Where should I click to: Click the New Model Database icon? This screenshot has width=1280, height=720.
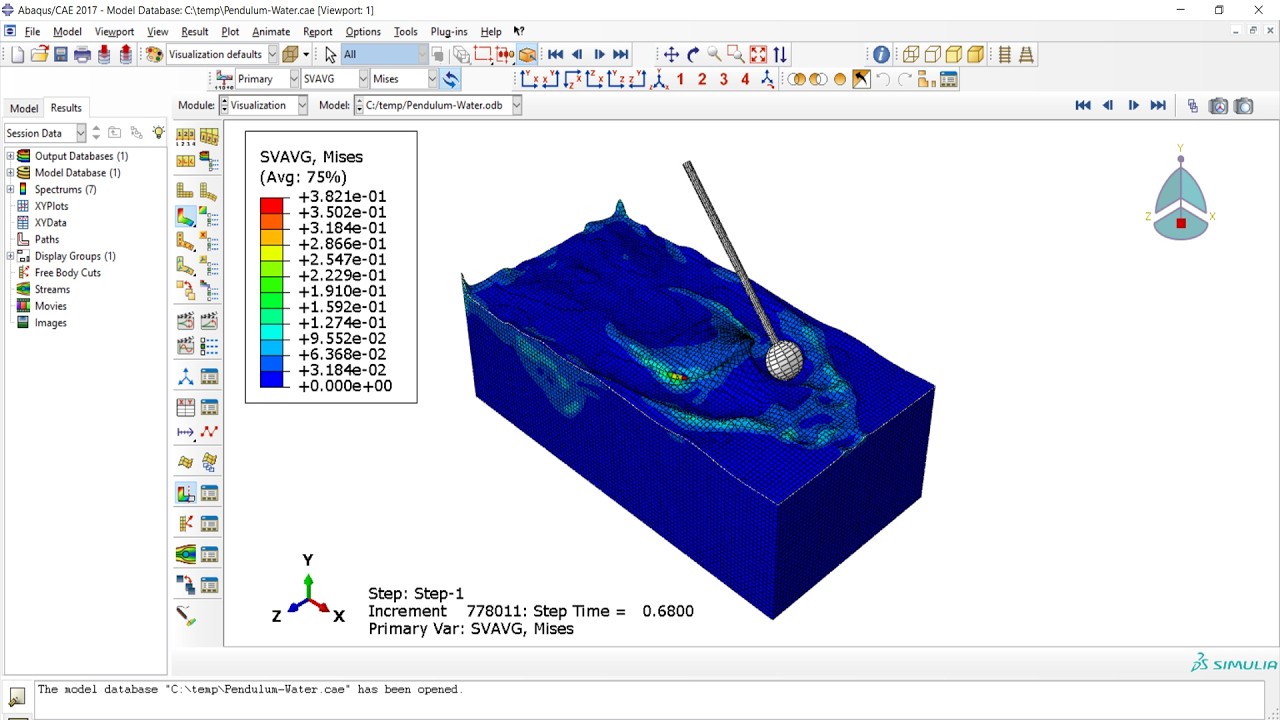point(17,55)
